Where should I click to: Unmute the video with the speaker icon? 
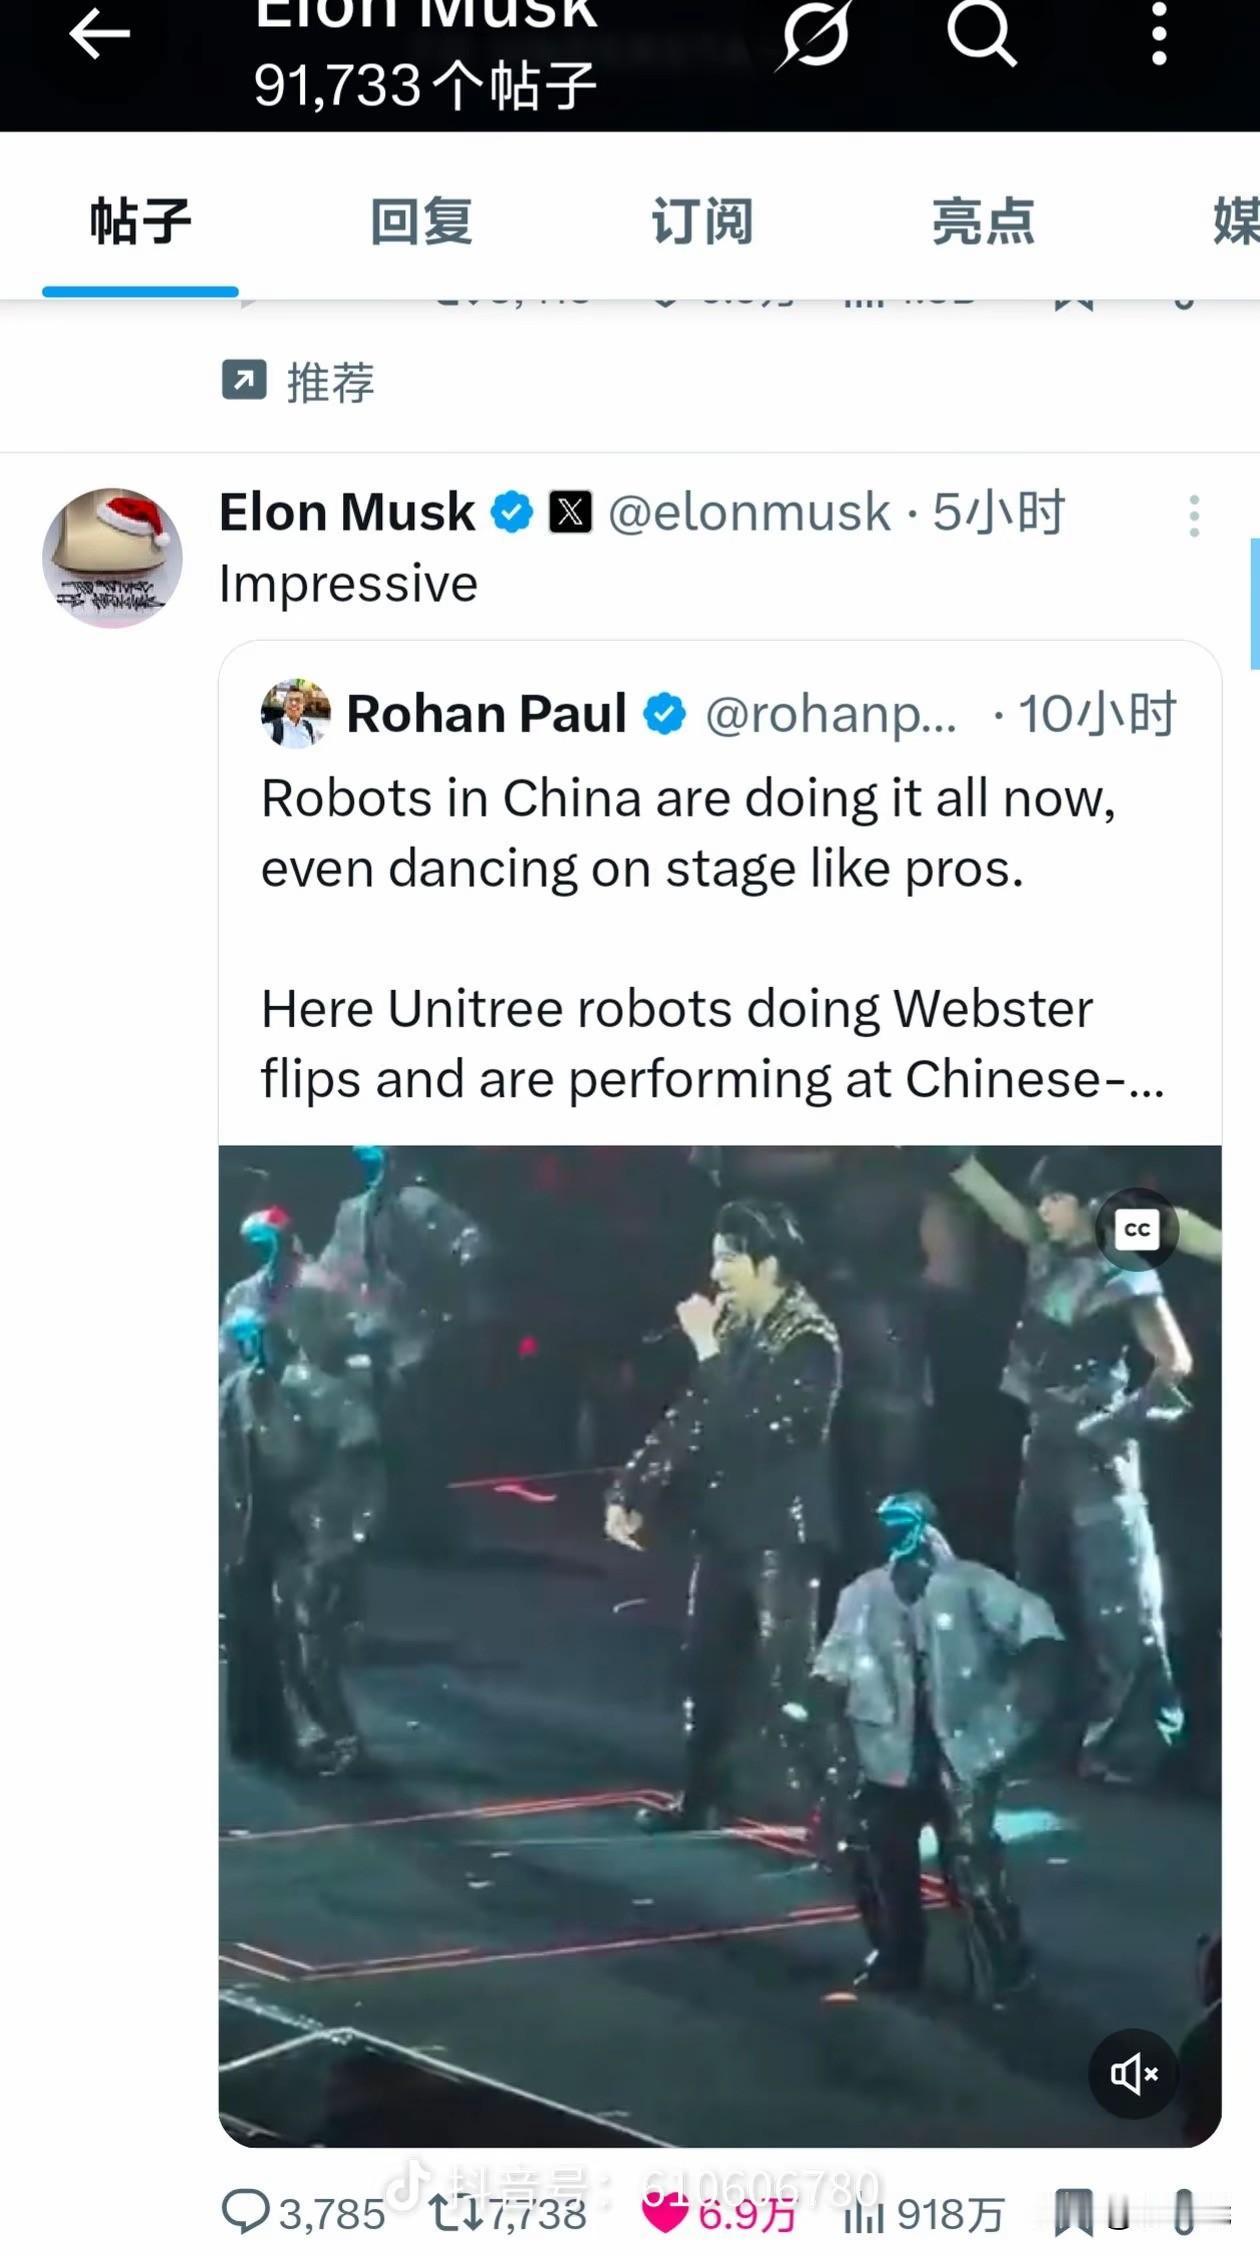(1131, 2072)
